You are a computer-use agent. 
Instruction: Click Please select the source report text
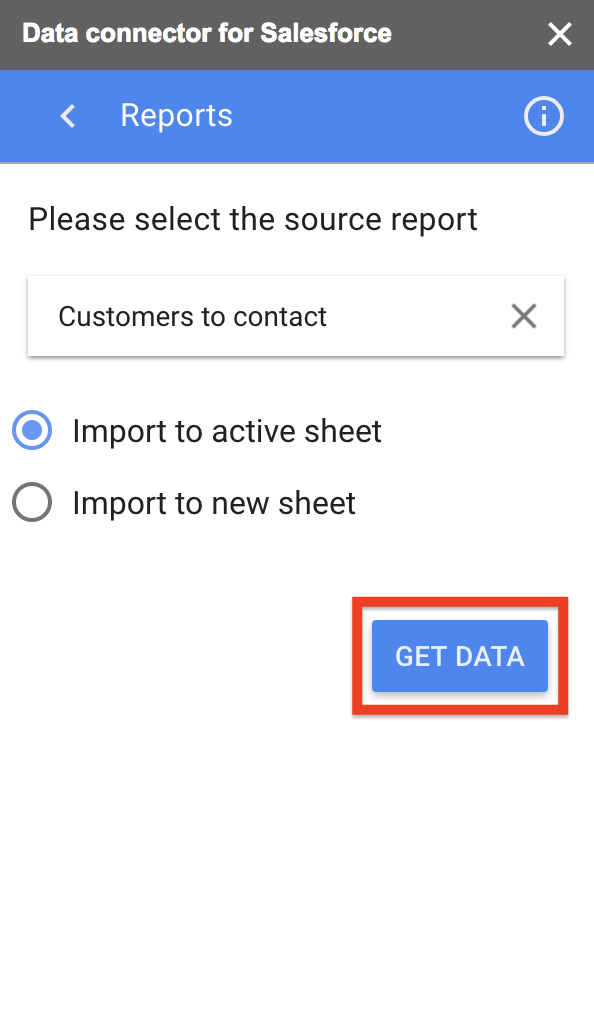(253, 220)
